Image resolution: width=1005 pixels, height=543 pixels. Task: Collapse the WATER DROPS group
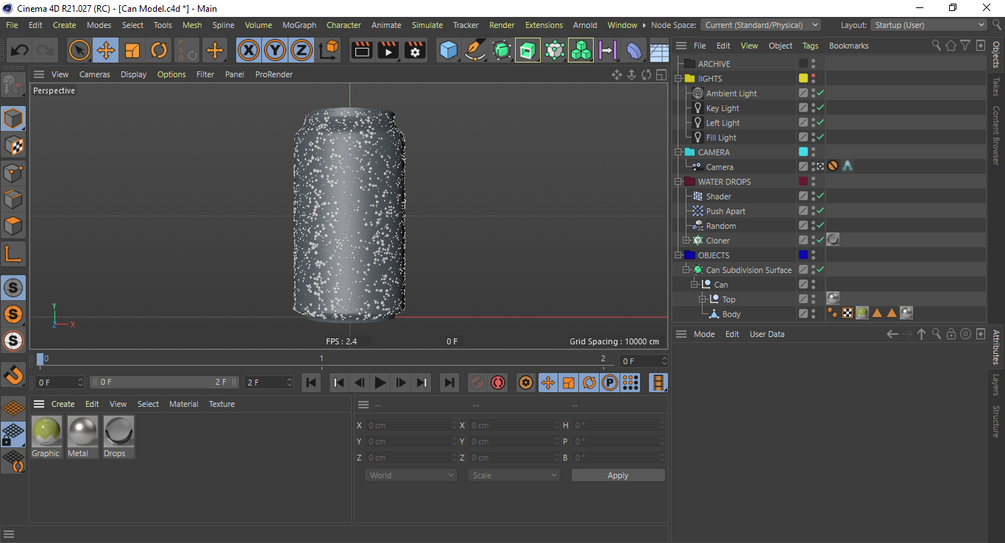[678, 182]
